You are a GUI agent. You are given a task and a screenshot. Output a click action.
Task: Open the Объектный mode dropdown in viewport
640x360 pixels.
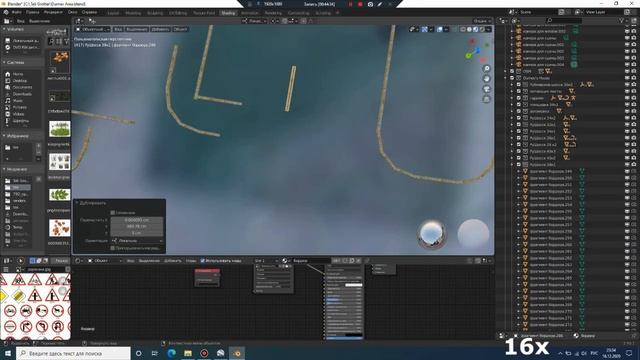click(x=93, y=29)
